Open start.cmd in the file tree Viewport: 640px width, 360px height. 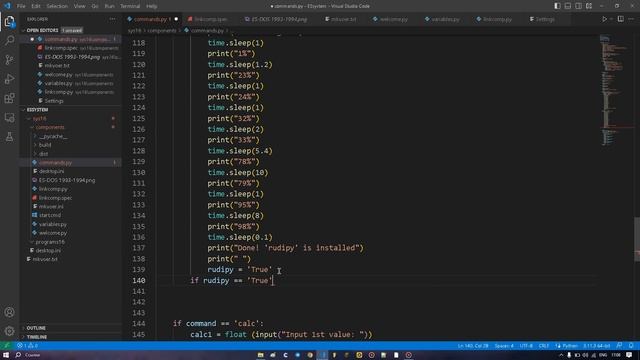click(71, 215)
